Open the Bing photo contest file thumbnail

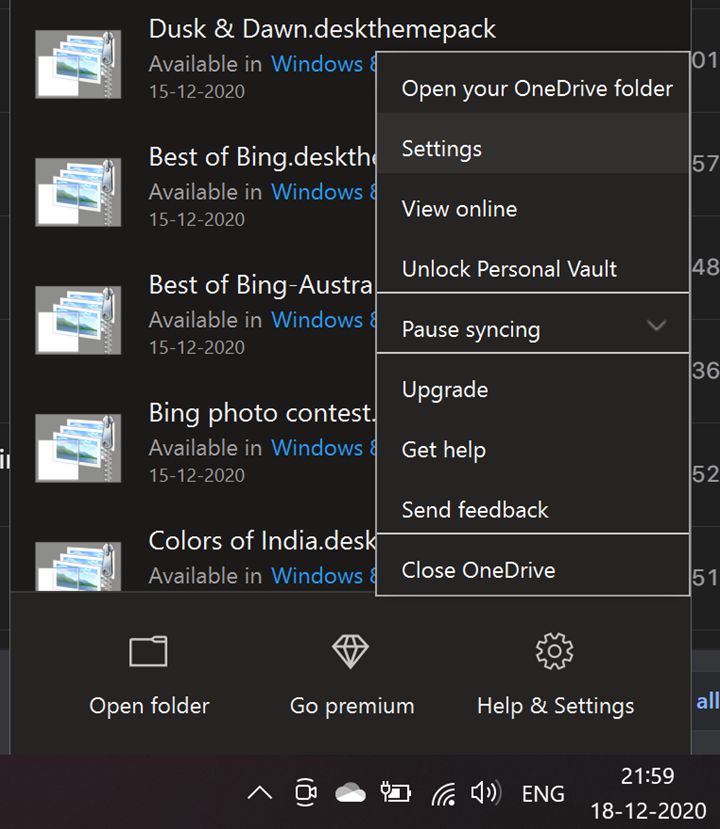click(x=78, y=448)
